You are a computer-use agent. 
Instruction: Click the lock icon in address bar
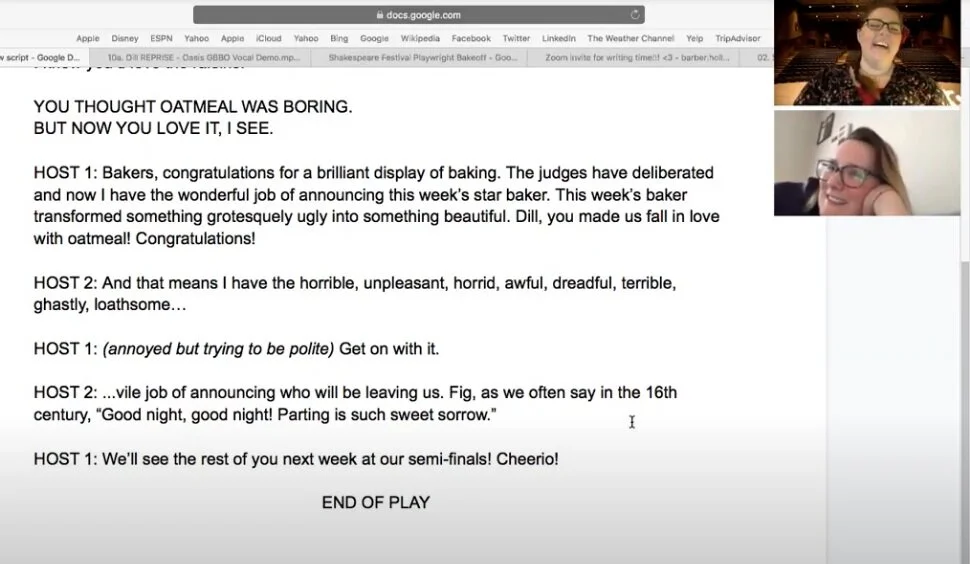pos(380,15)
